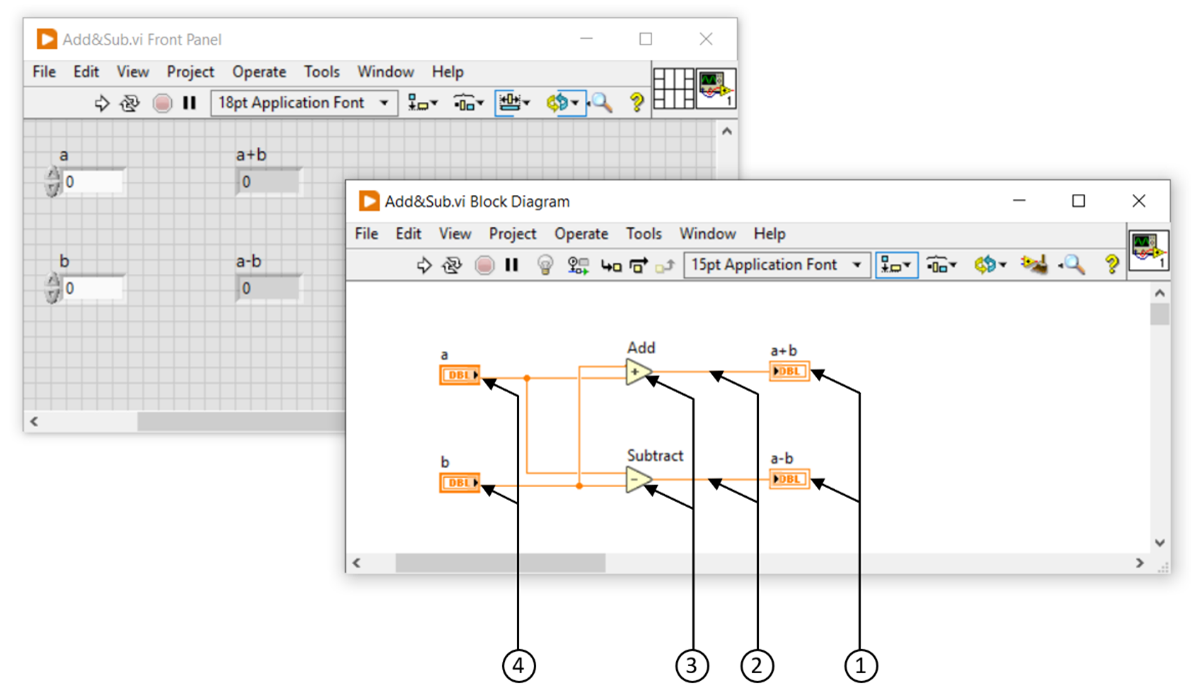Click the Step Into icon
The image size is (1191, 700).
611,265
